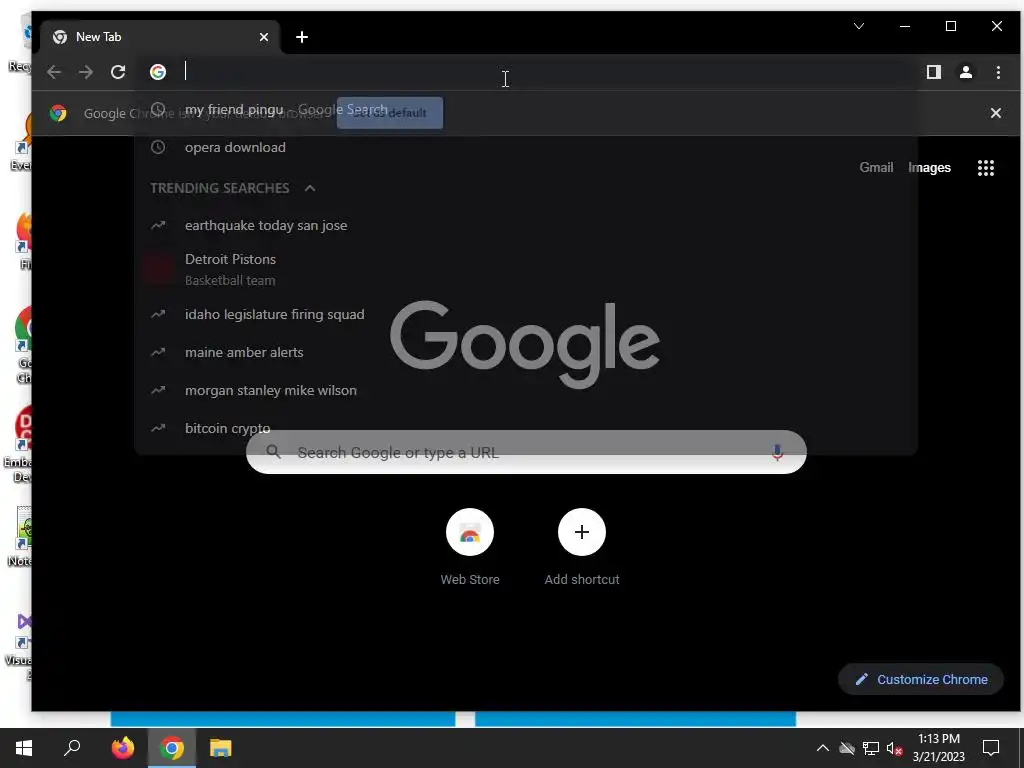Go forward with the forward arrow
The height and width of the screenshot is (768, 1024).
pos(86,72)
